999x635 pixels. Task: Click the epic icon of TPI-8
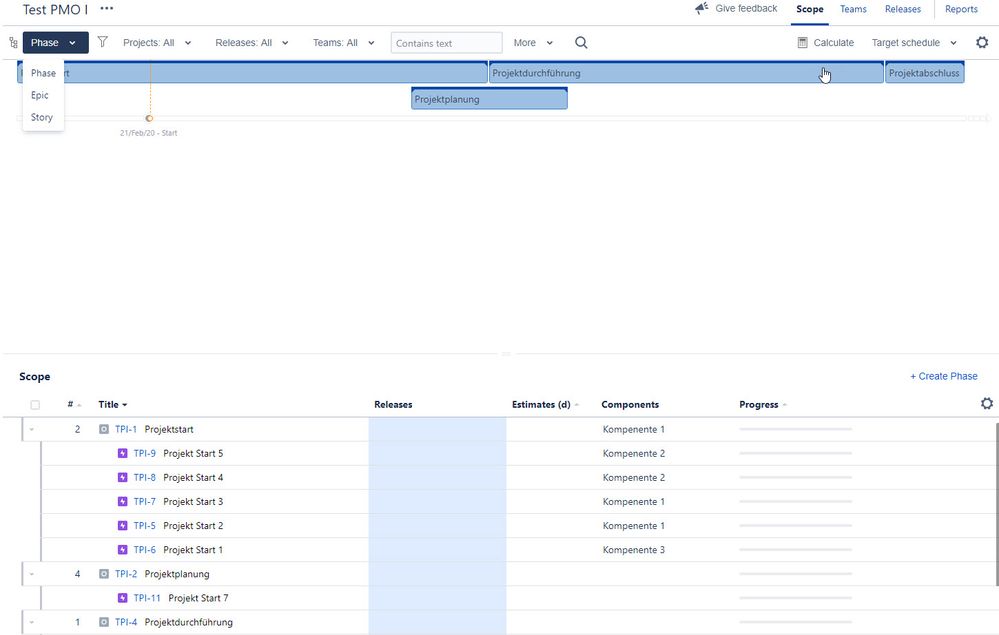(x=123, y=478)
